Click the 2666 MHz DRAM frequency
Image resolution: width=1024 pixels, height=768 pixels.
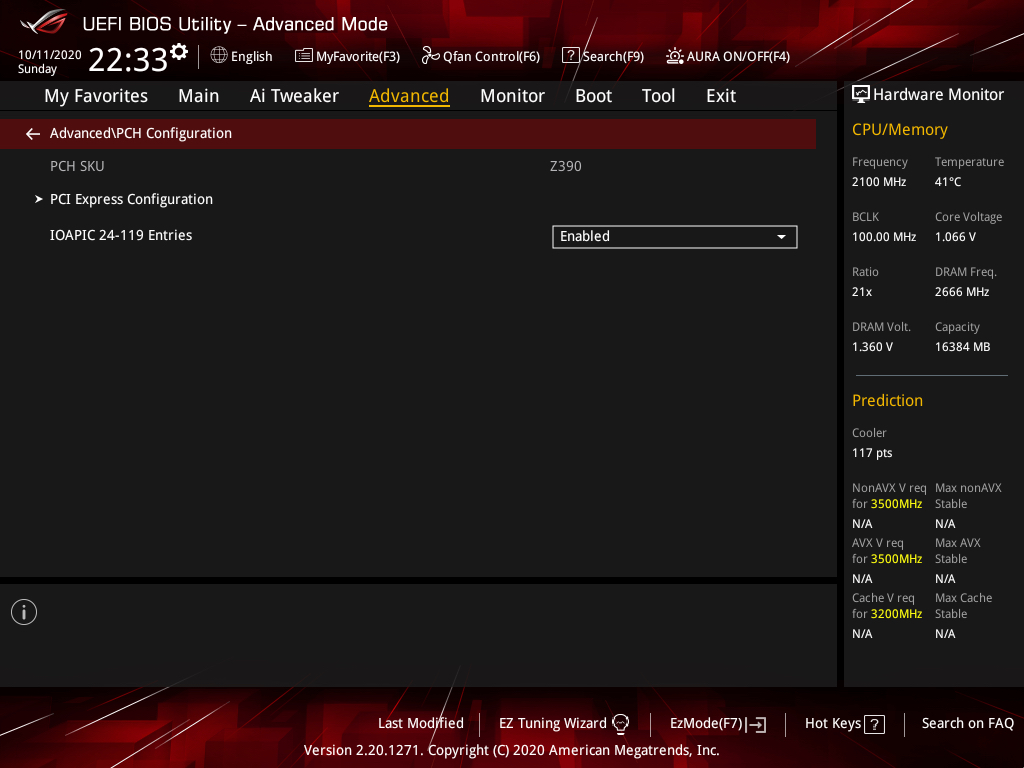(961, 291)
